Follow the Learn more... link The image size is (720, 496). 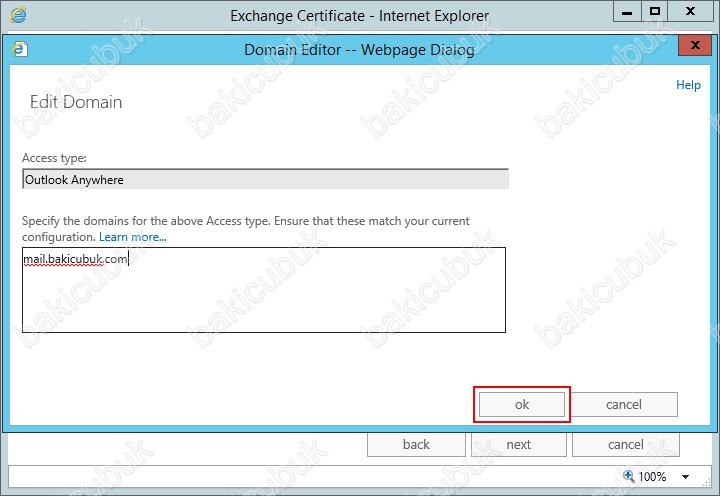pos(133,237)
